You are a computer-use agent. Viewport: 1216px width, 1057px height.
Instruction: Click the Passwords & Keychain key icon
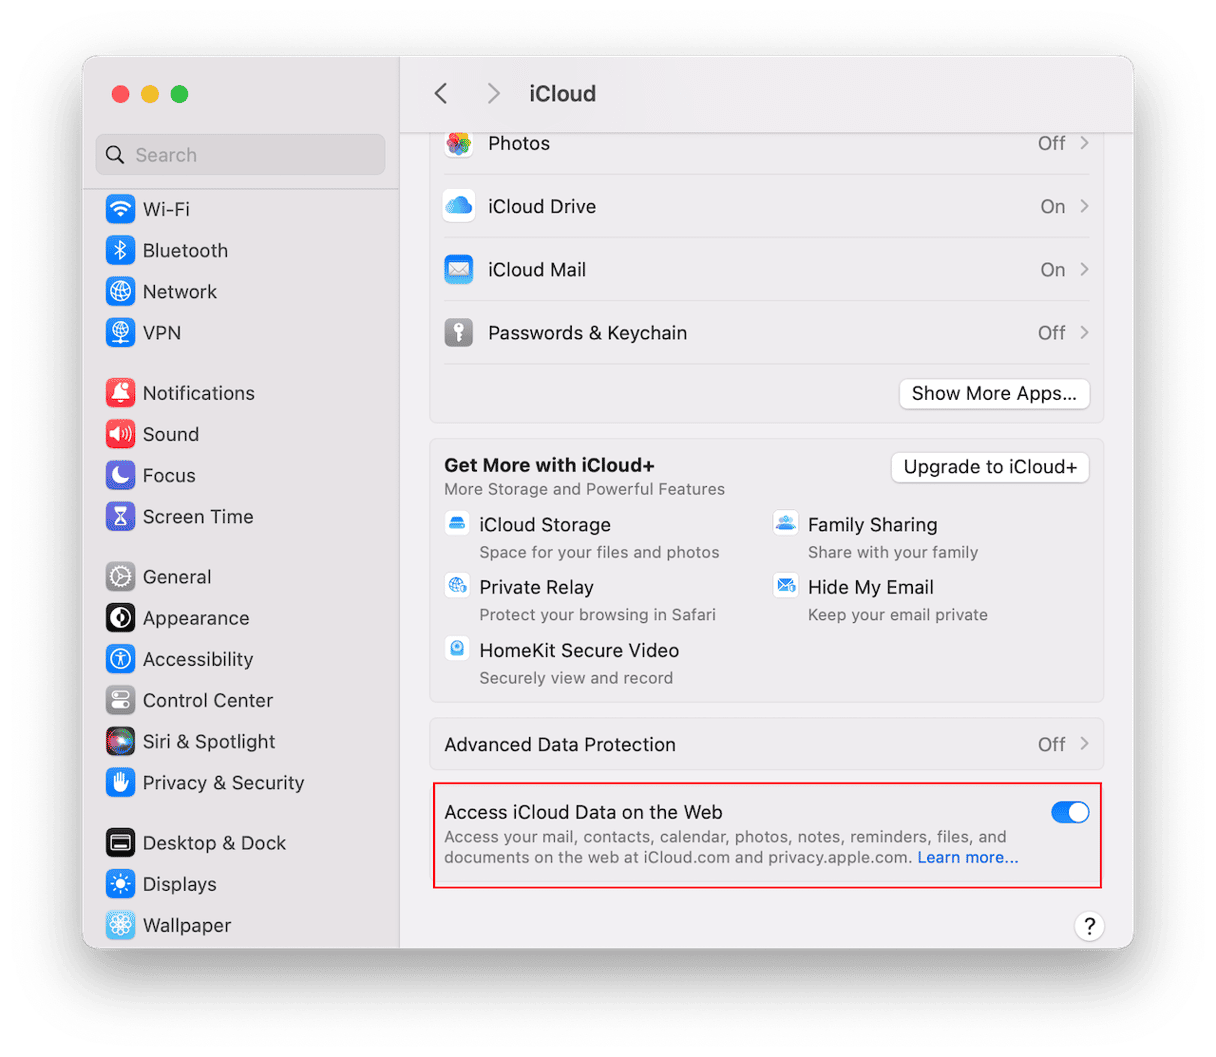click(458, 332)
